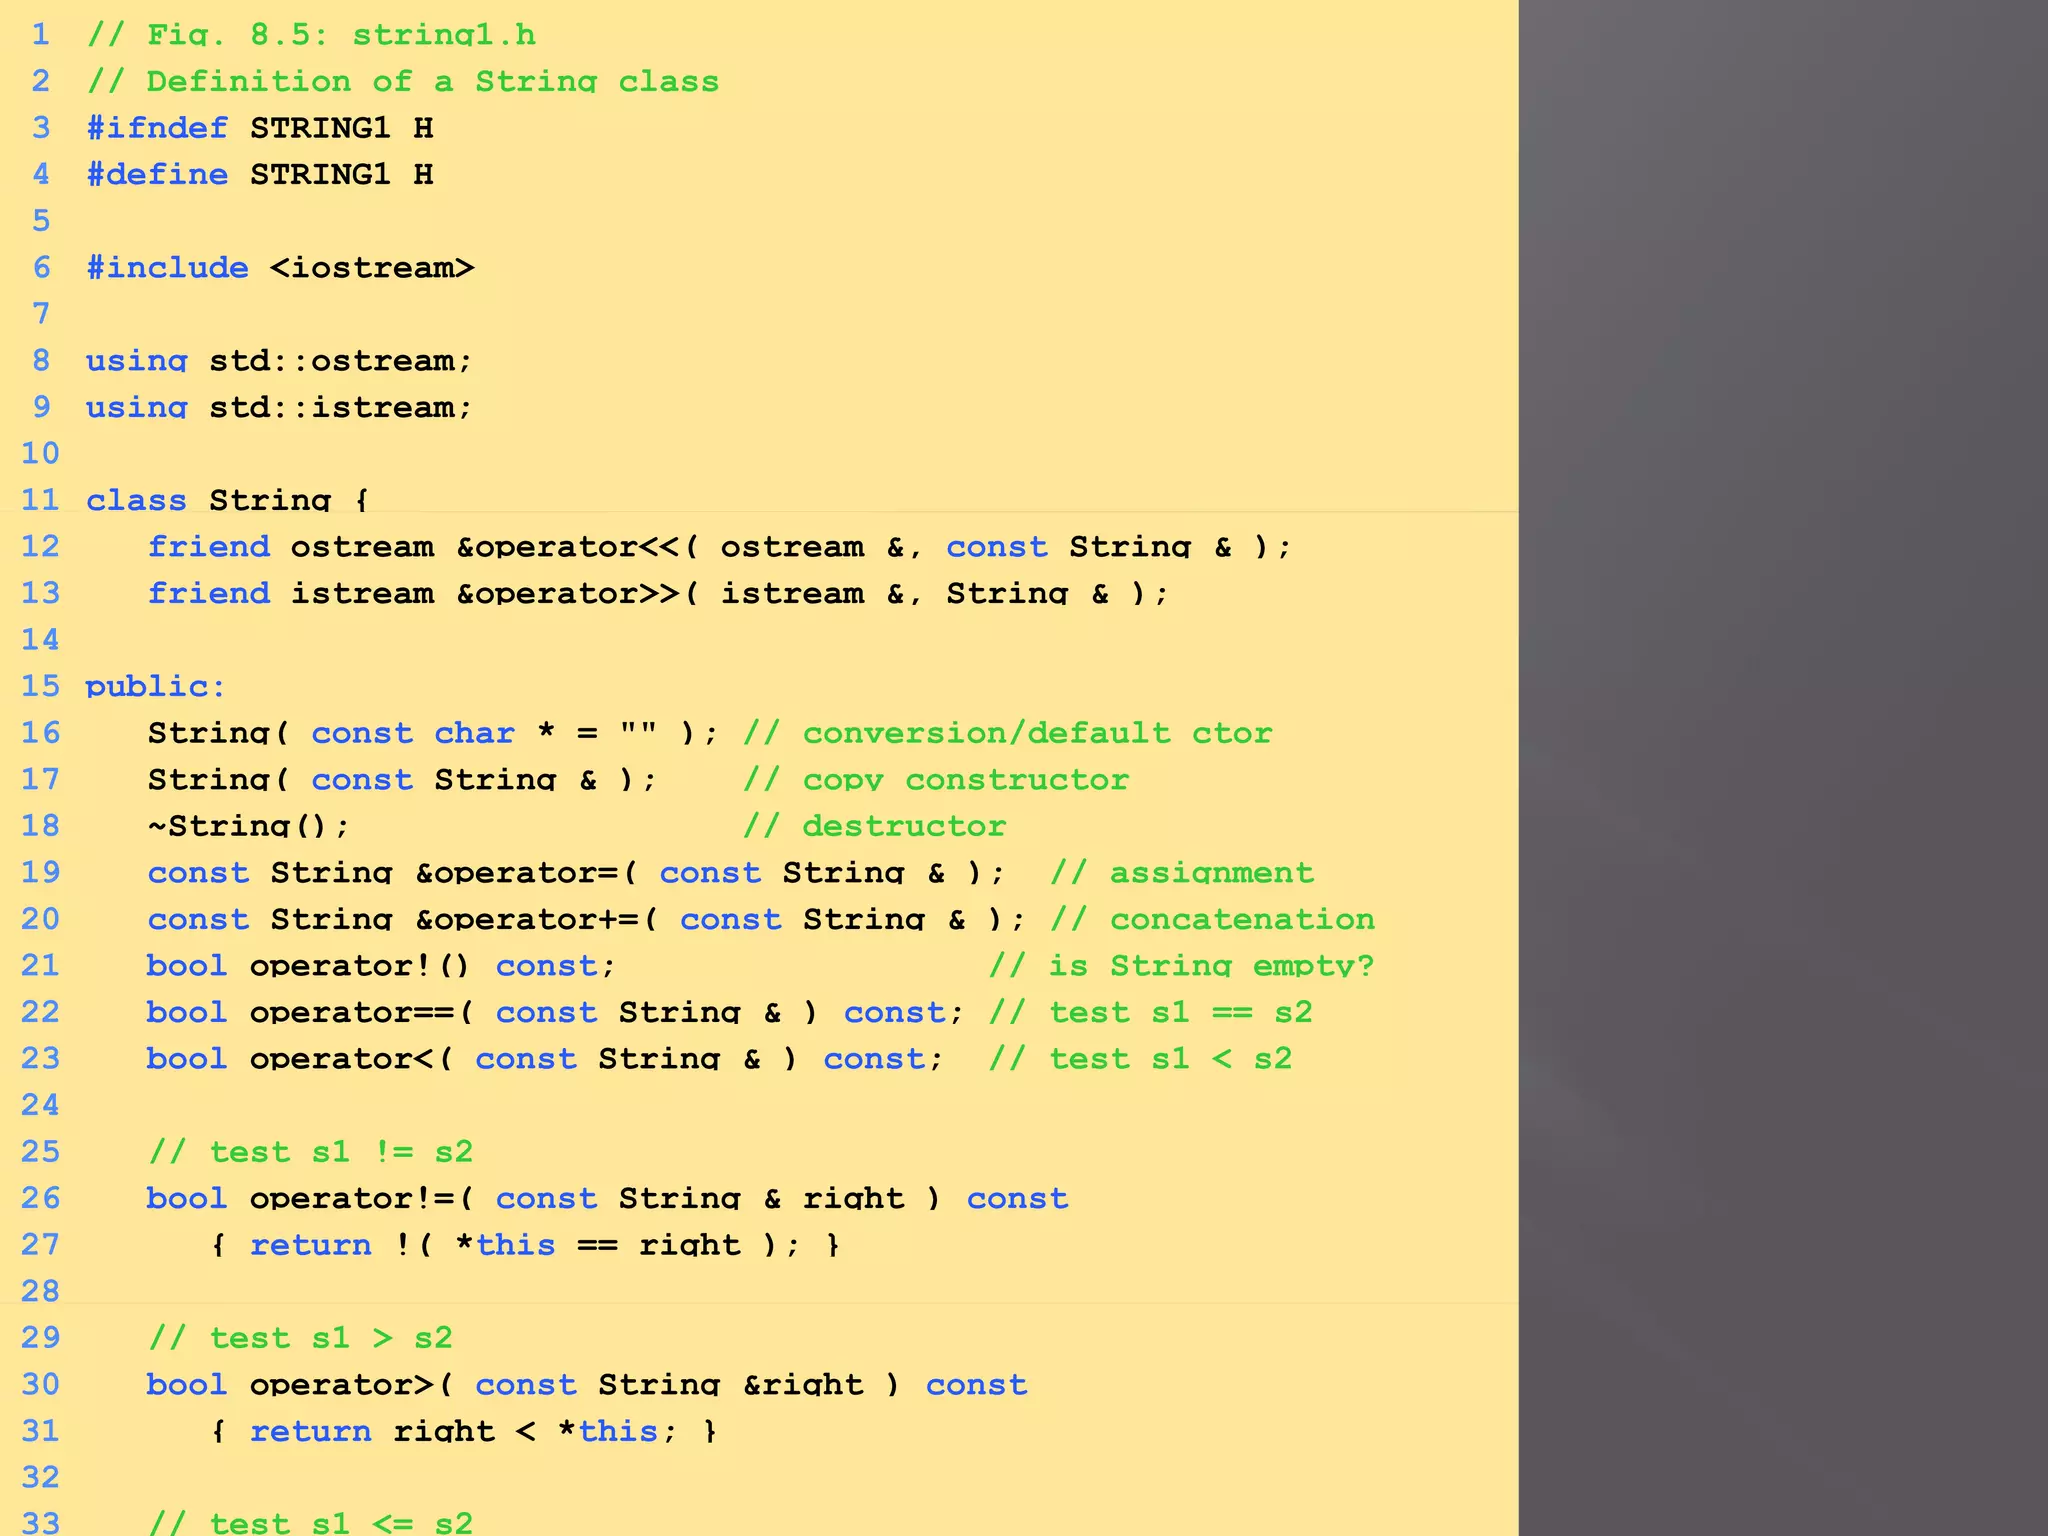Click the 'bool operator>( const String &right ) const' line
The image size is (2048, 1536).
coord(587,1384)
